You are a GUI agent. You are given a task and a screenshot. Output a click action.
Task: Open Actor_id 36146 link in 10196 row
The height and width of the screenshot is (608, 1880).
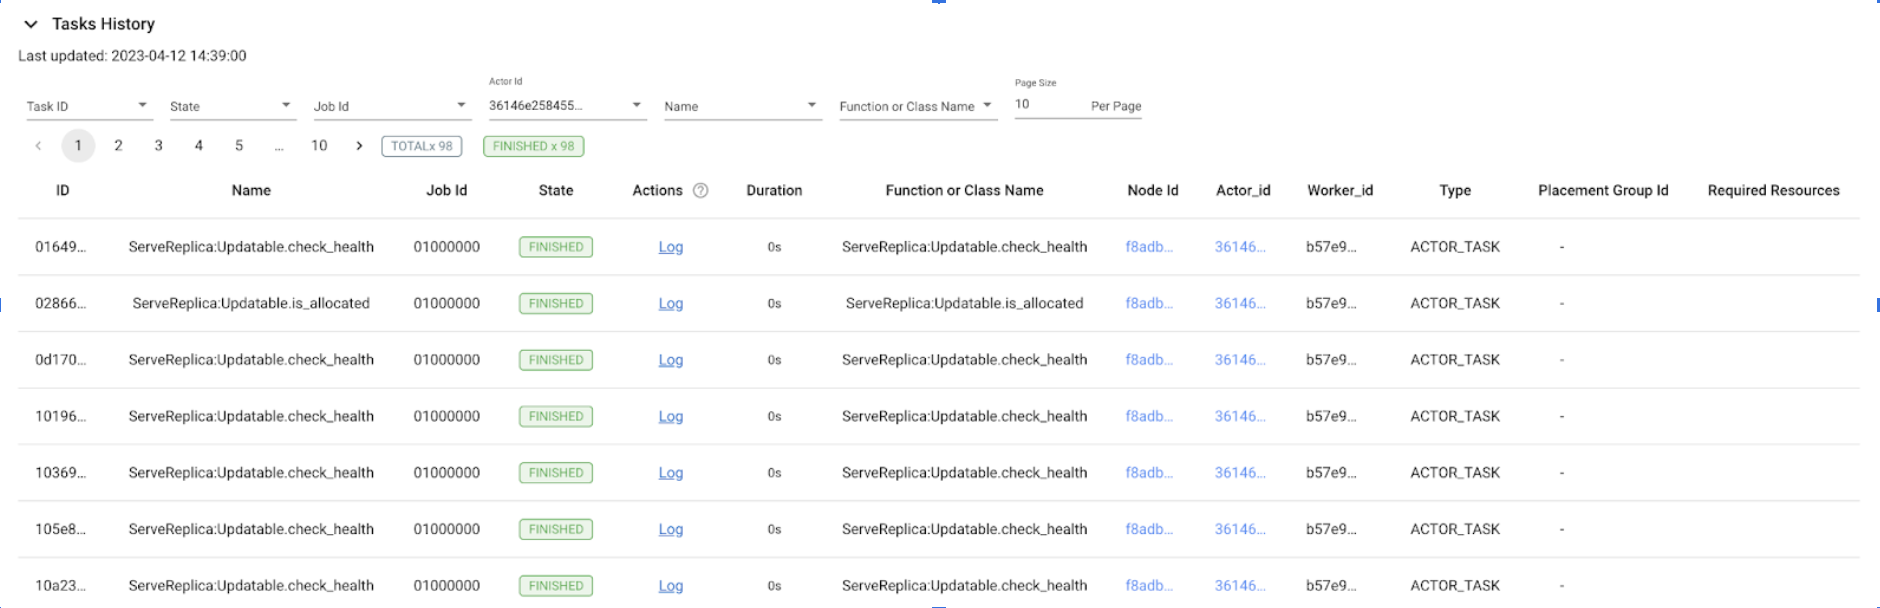(x=1240, y=416)
